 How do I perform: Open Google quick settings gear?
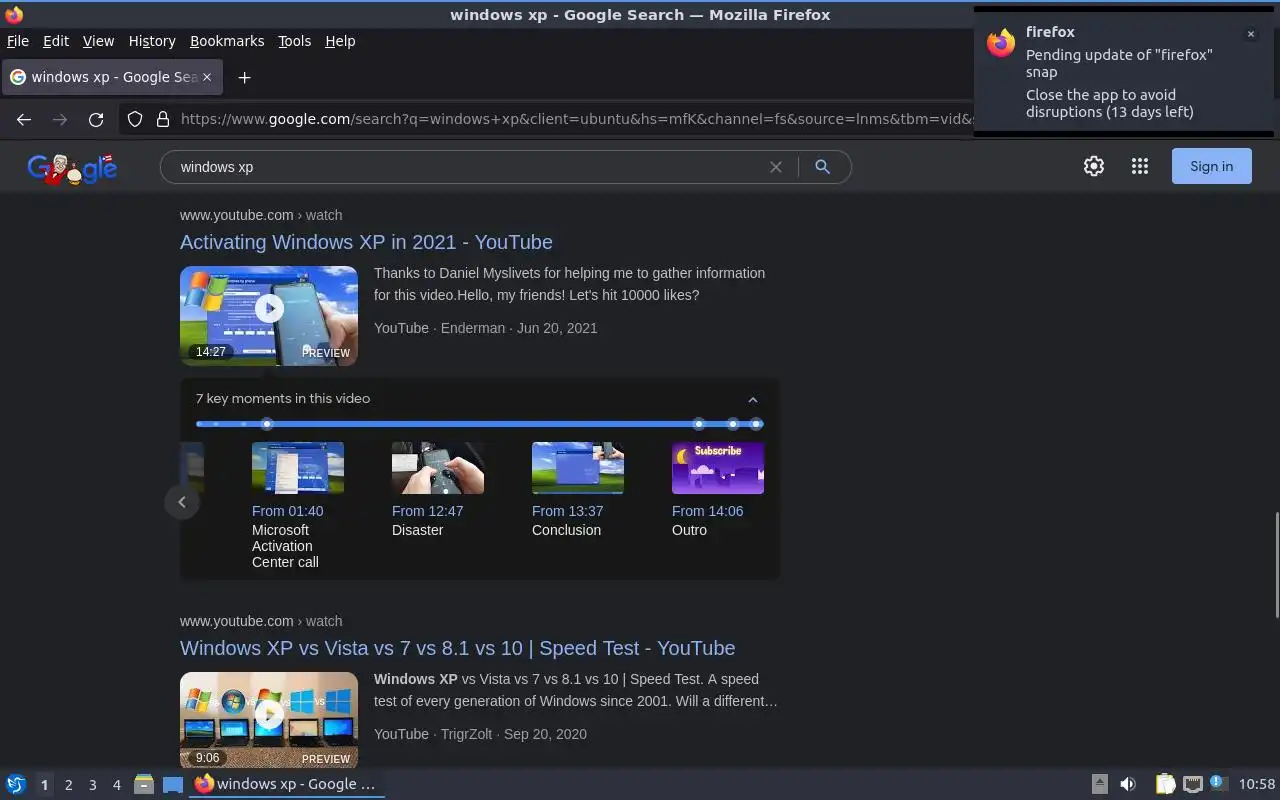[x=1094, y=167]
